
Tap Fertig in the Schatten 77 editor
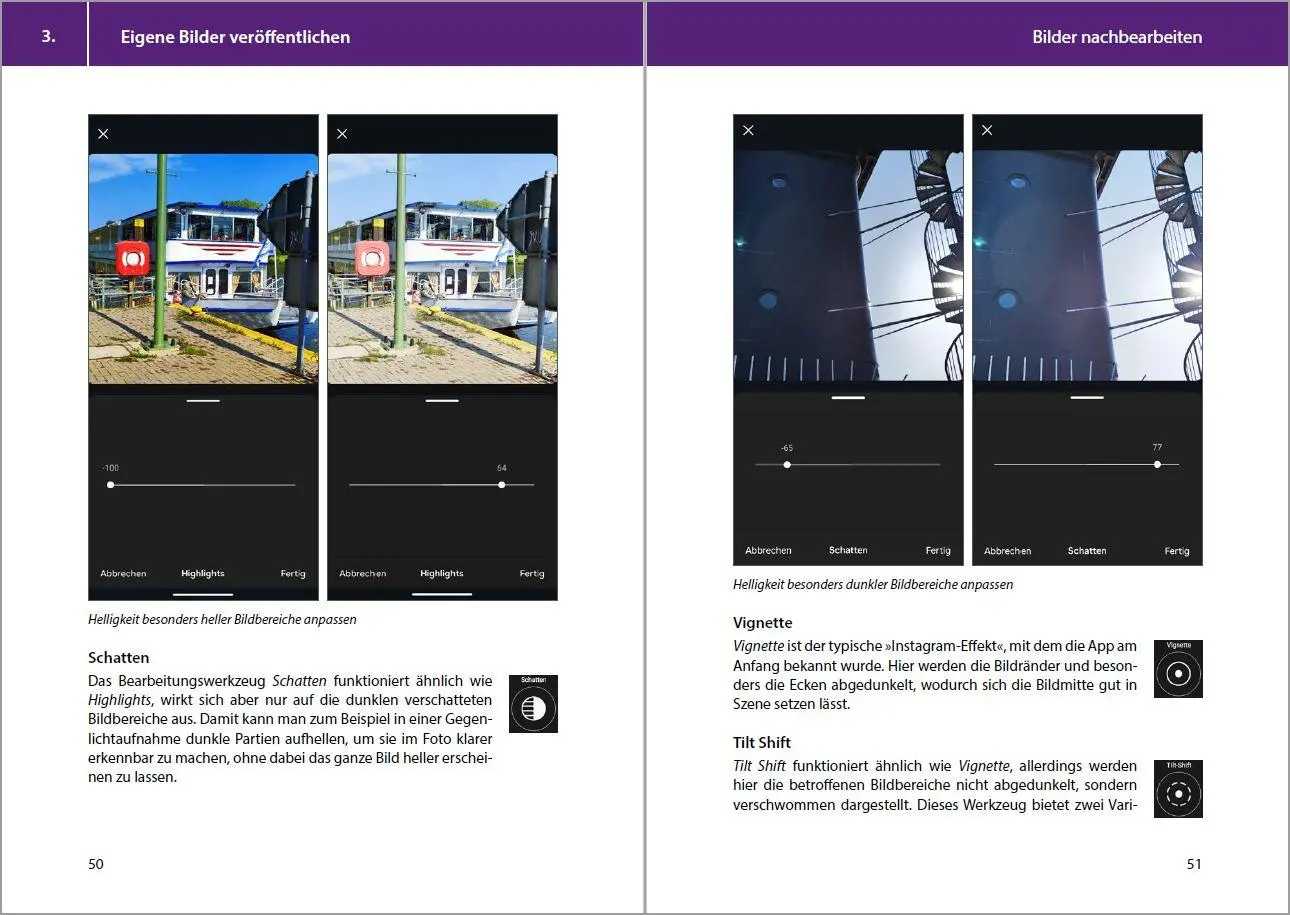point(1177,551)
